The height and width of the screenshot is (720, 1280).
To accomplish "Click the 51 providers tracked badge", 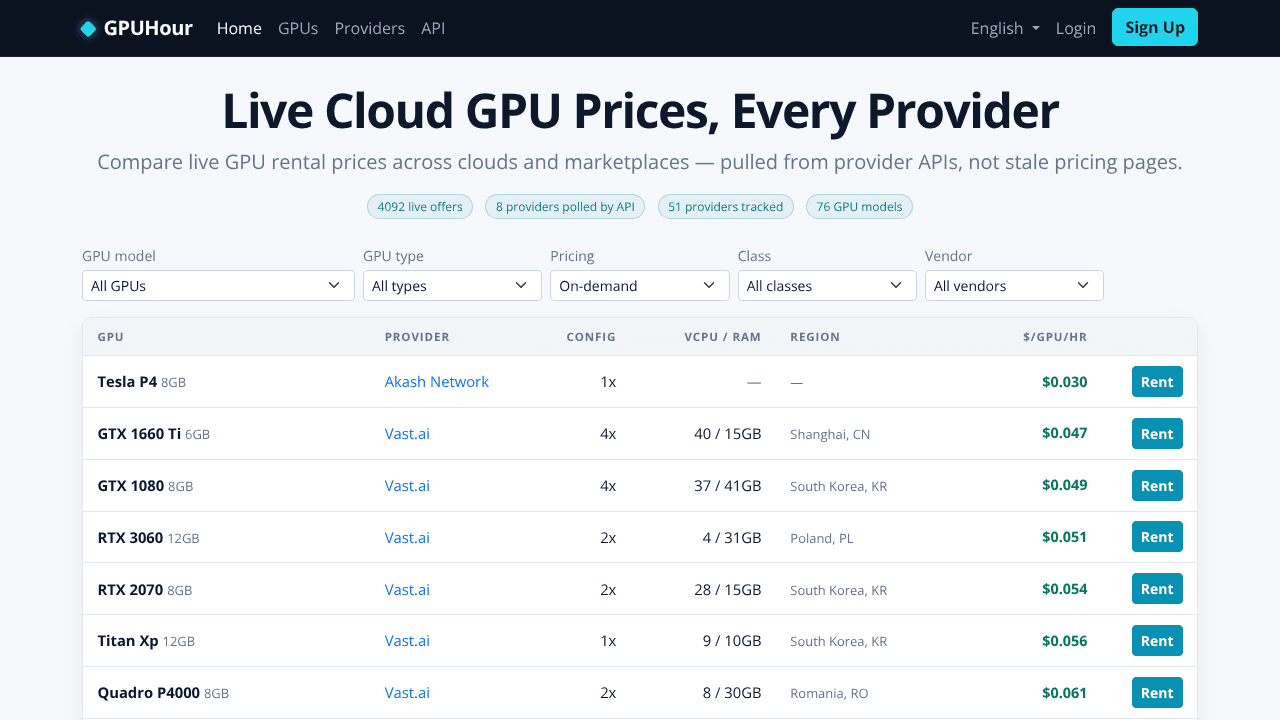I will click(x=726, y=207).
